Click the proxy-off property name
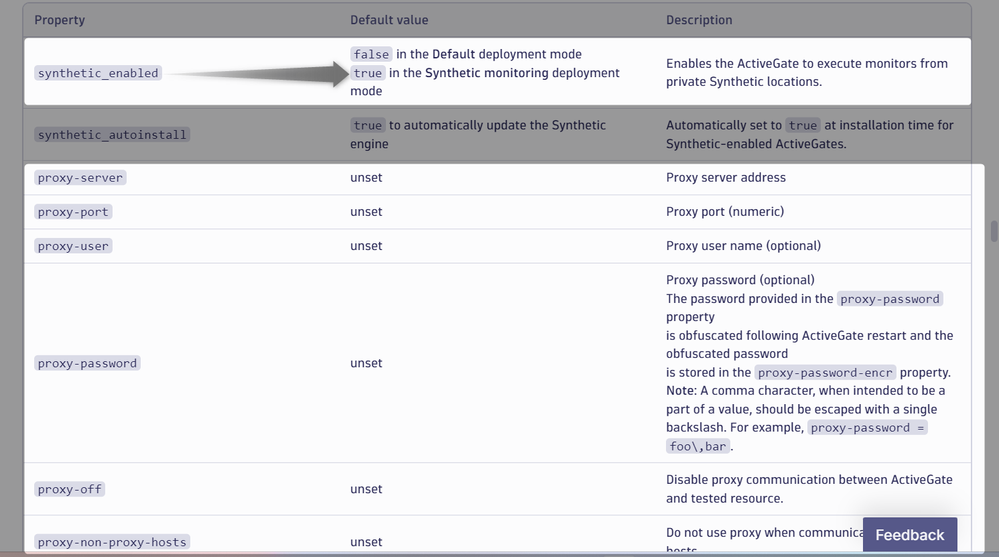Screen dimensions: 999x557 click(69, 489)
